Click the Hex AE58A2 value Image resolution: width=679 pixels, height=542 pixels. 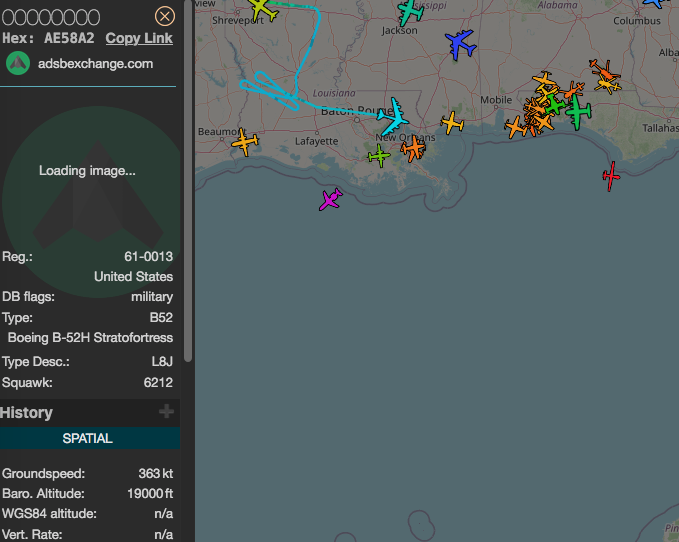click(69, 38)
